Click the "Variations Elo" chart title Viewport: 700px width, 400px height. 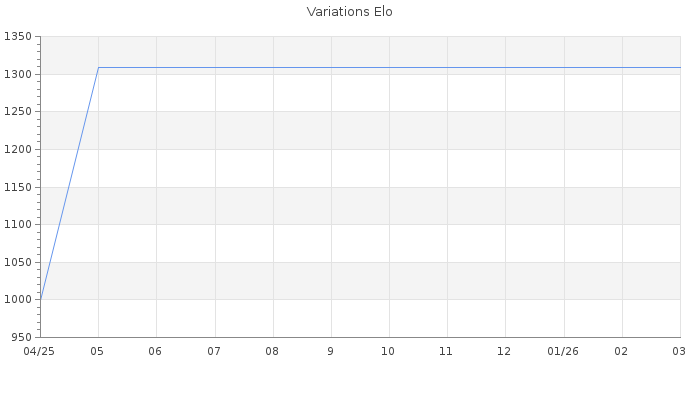pos(349,12)
